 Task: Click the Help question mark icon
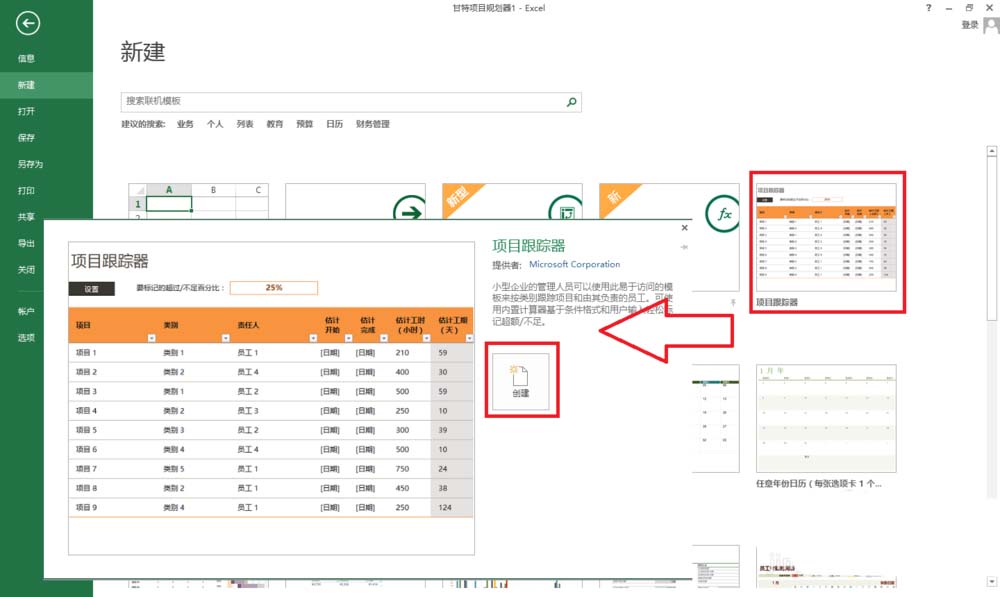(928, 8)
